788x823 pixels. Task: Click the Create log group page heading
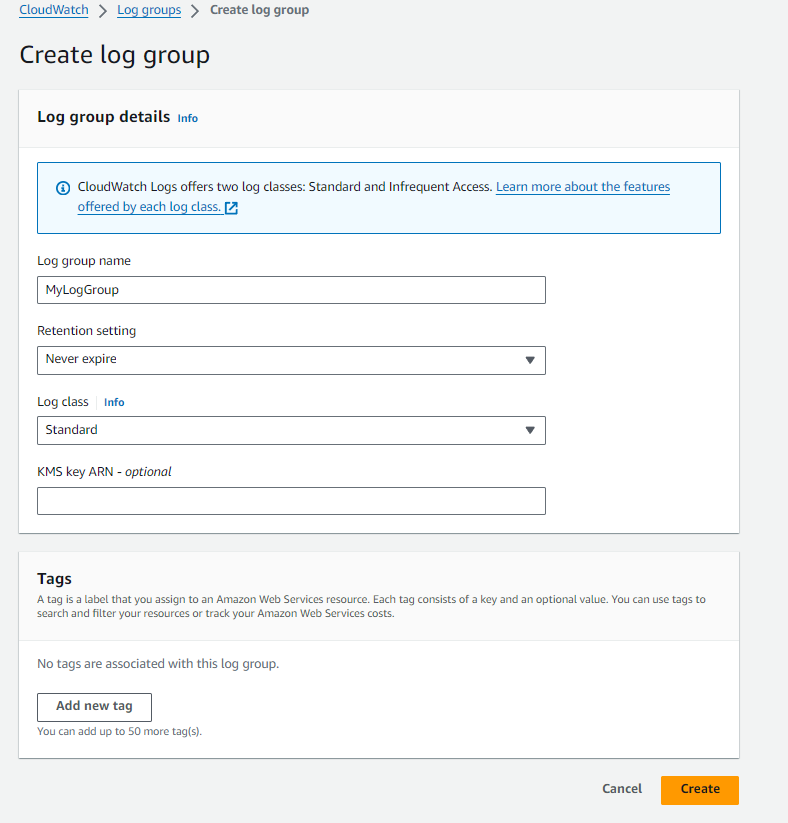115,55
